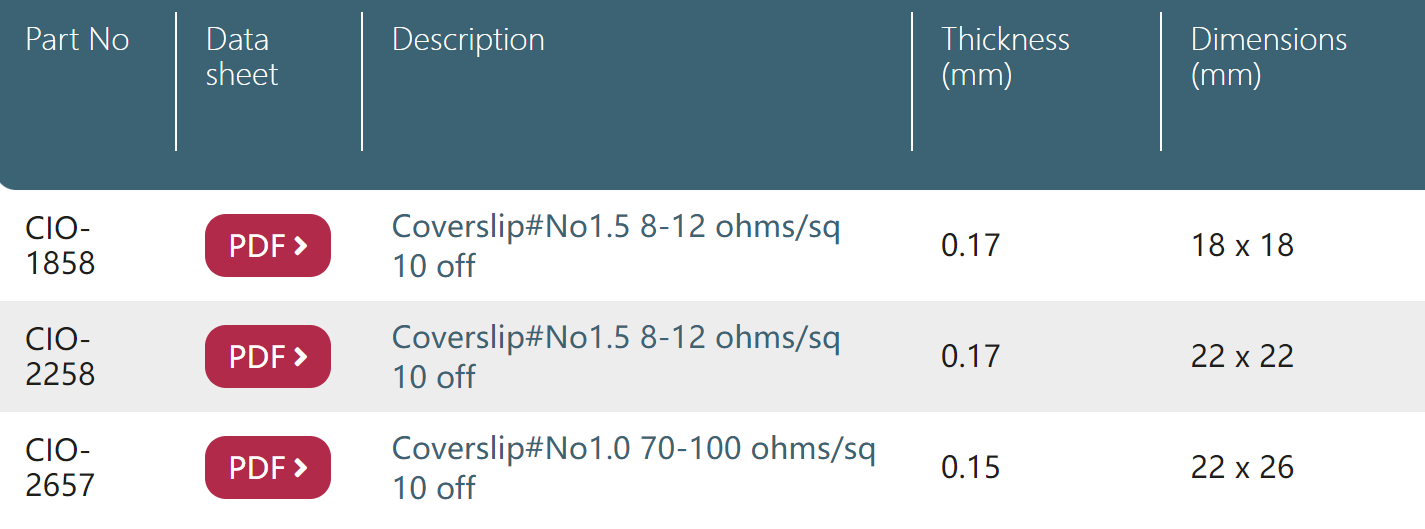
Task: Select part number CIO-1858
Action: [60, 245]
